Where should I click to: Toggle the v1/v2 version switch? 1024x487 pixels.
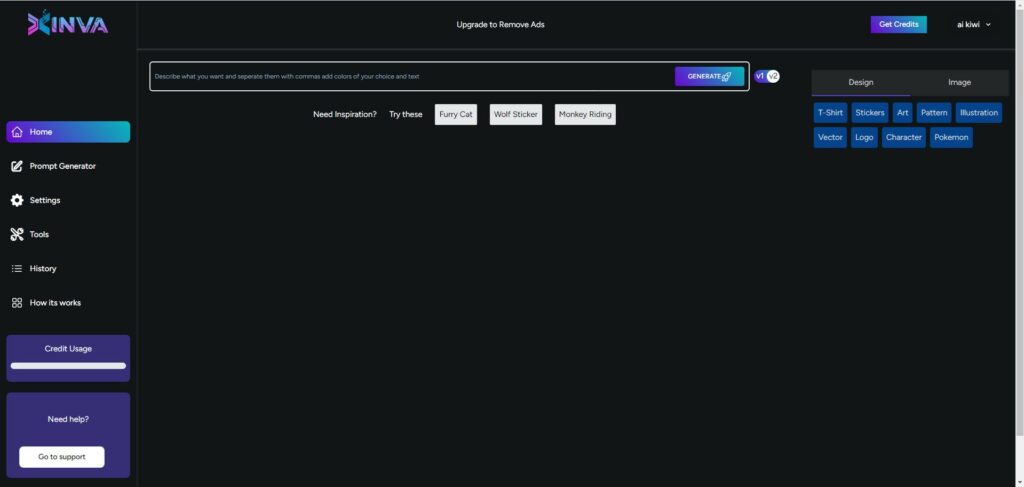click(x=767, y=76)
